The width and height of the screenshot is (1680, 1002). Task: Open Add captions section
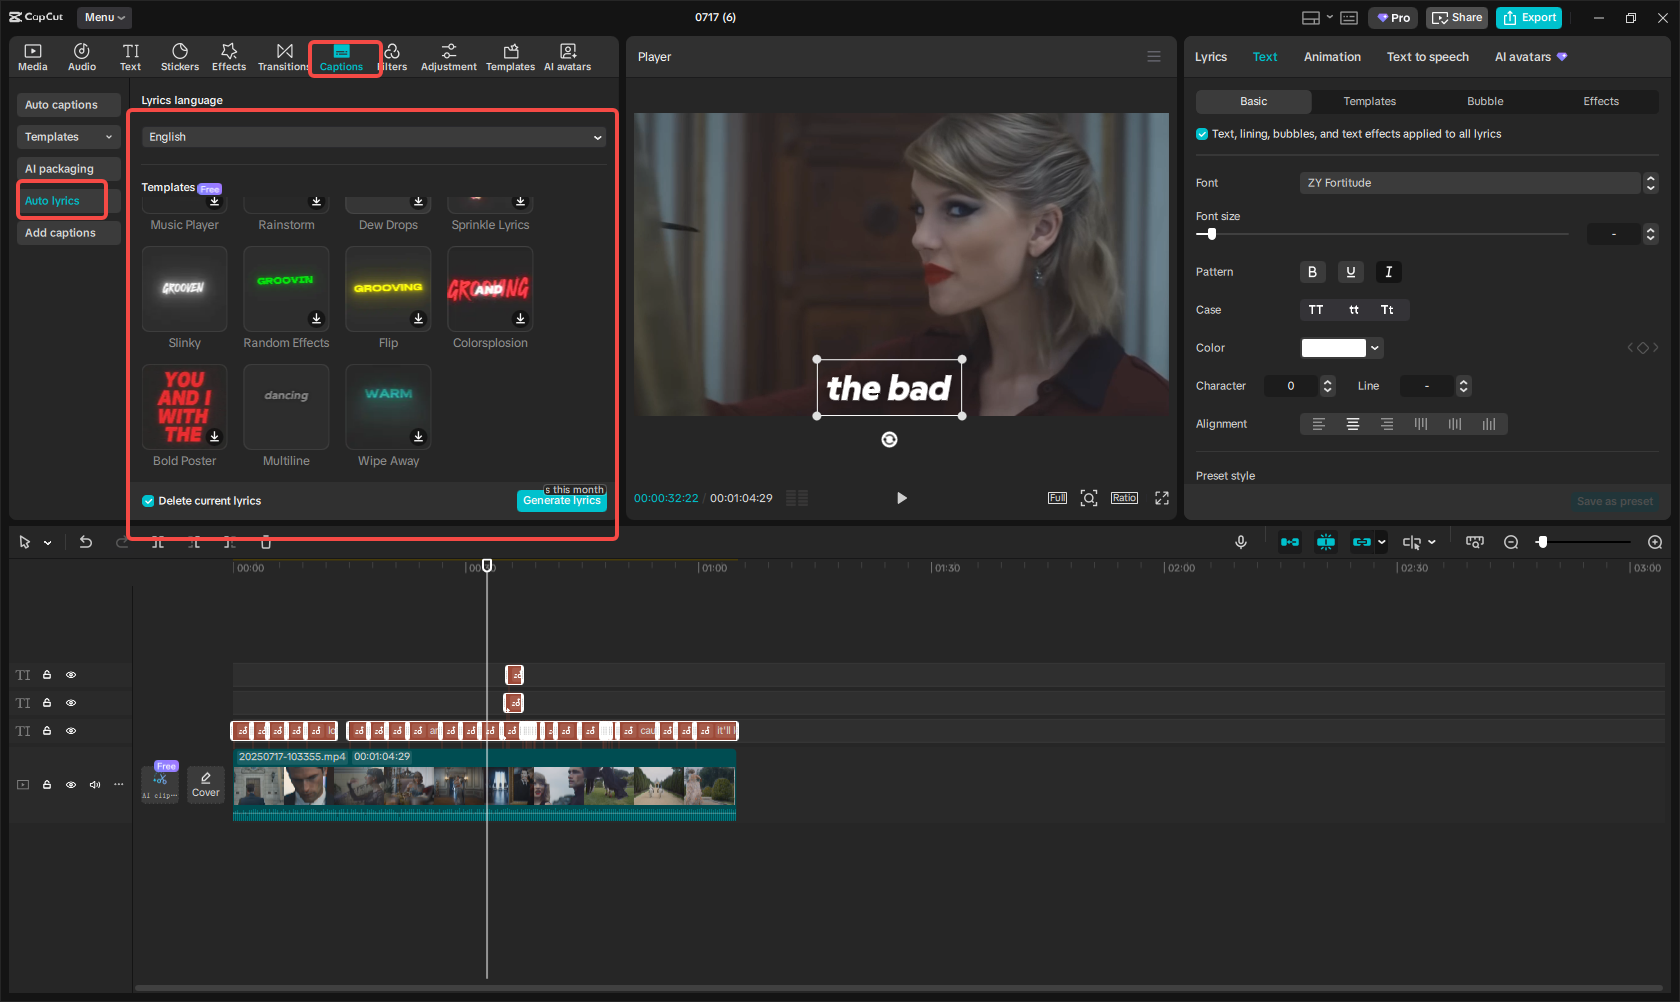coord(69,233)
